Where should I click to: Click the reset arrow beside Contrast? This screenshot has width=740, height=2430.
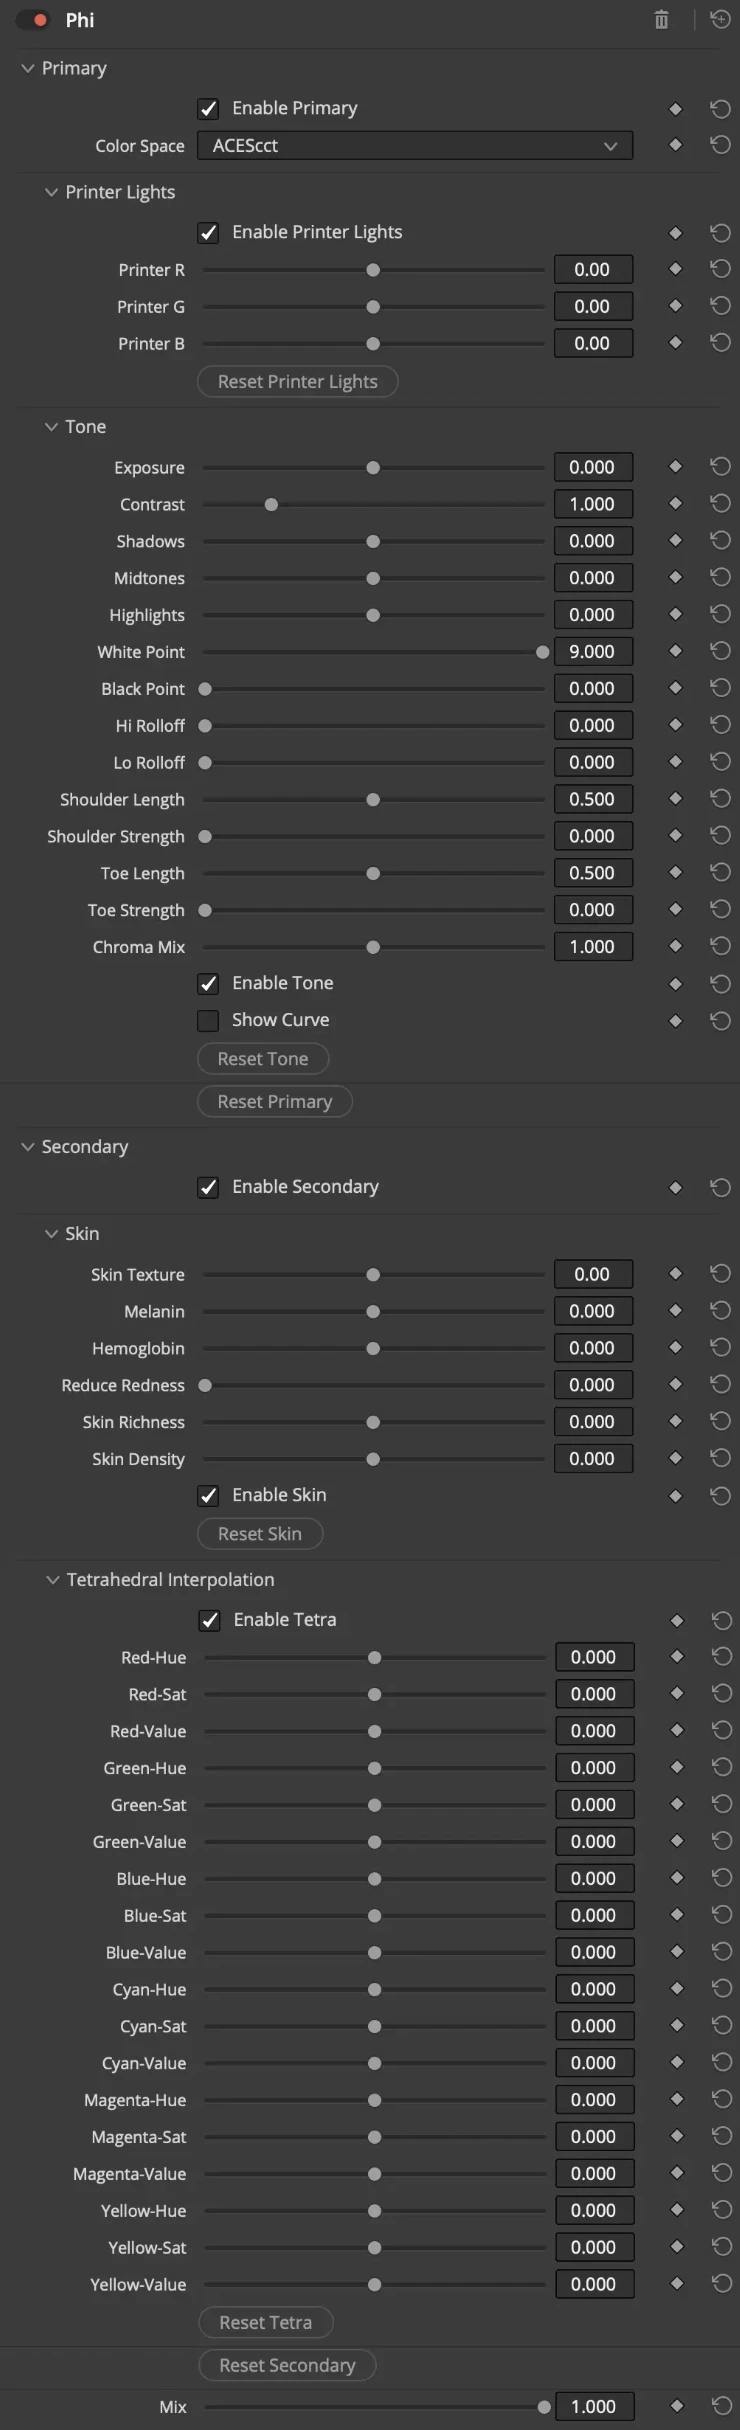[720, 503]
